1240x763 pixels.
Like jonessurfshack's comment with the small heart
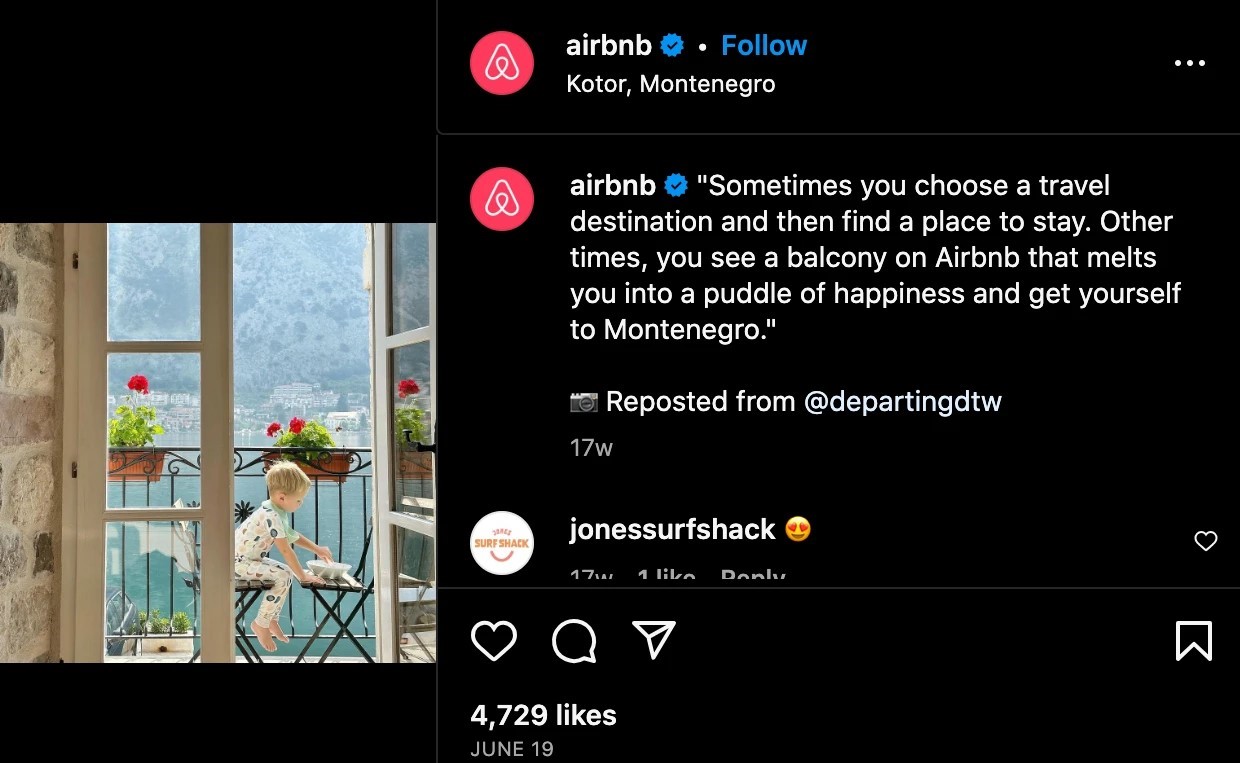click(1206, 541)
